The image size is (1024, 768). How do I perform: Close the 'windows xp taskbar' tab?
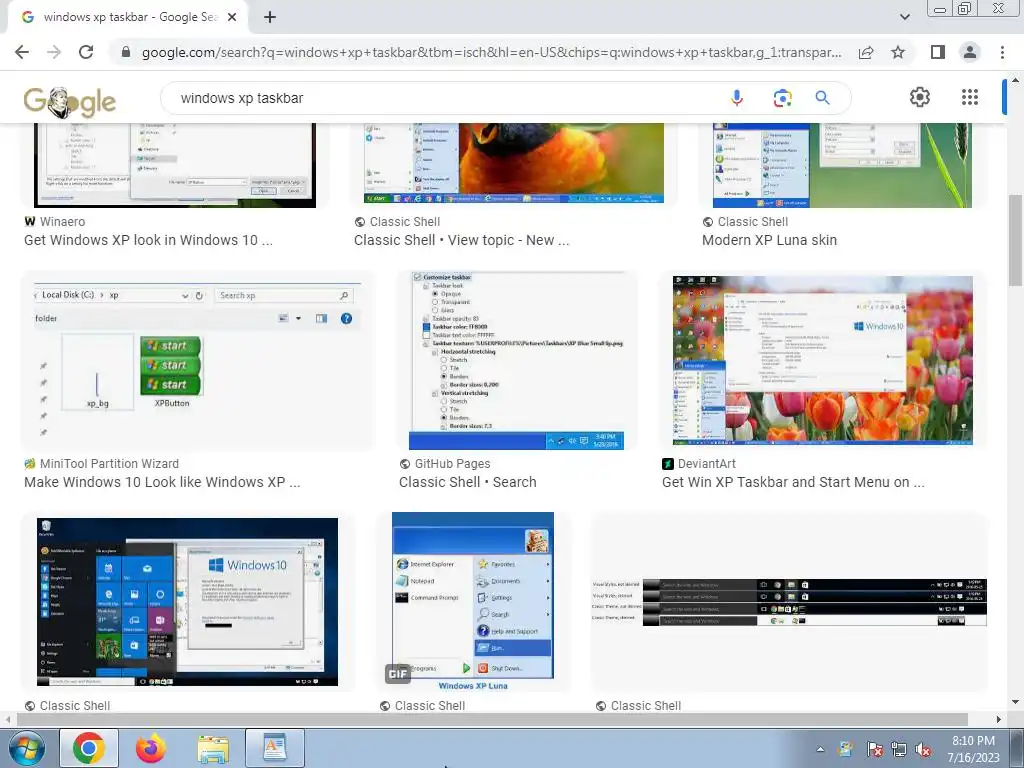coord(232,18)
